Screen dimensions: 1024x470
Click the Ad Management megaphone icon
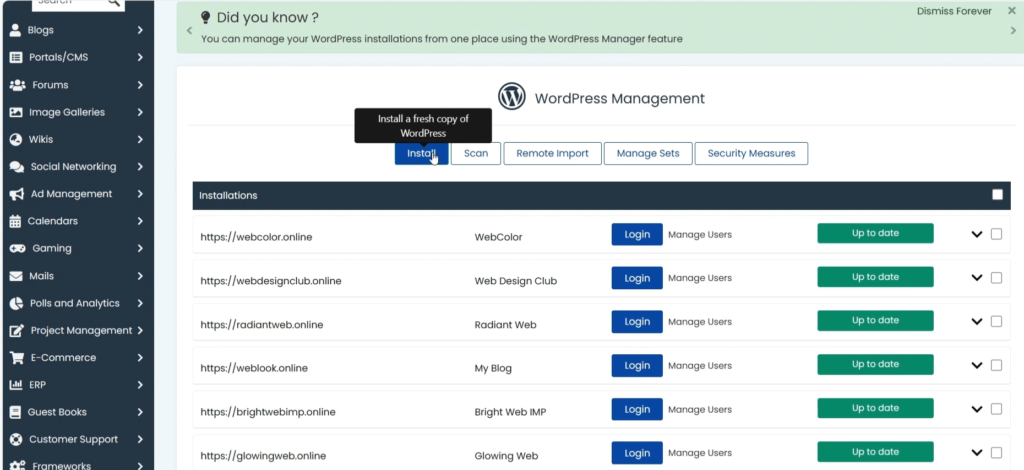click(17, 194)
